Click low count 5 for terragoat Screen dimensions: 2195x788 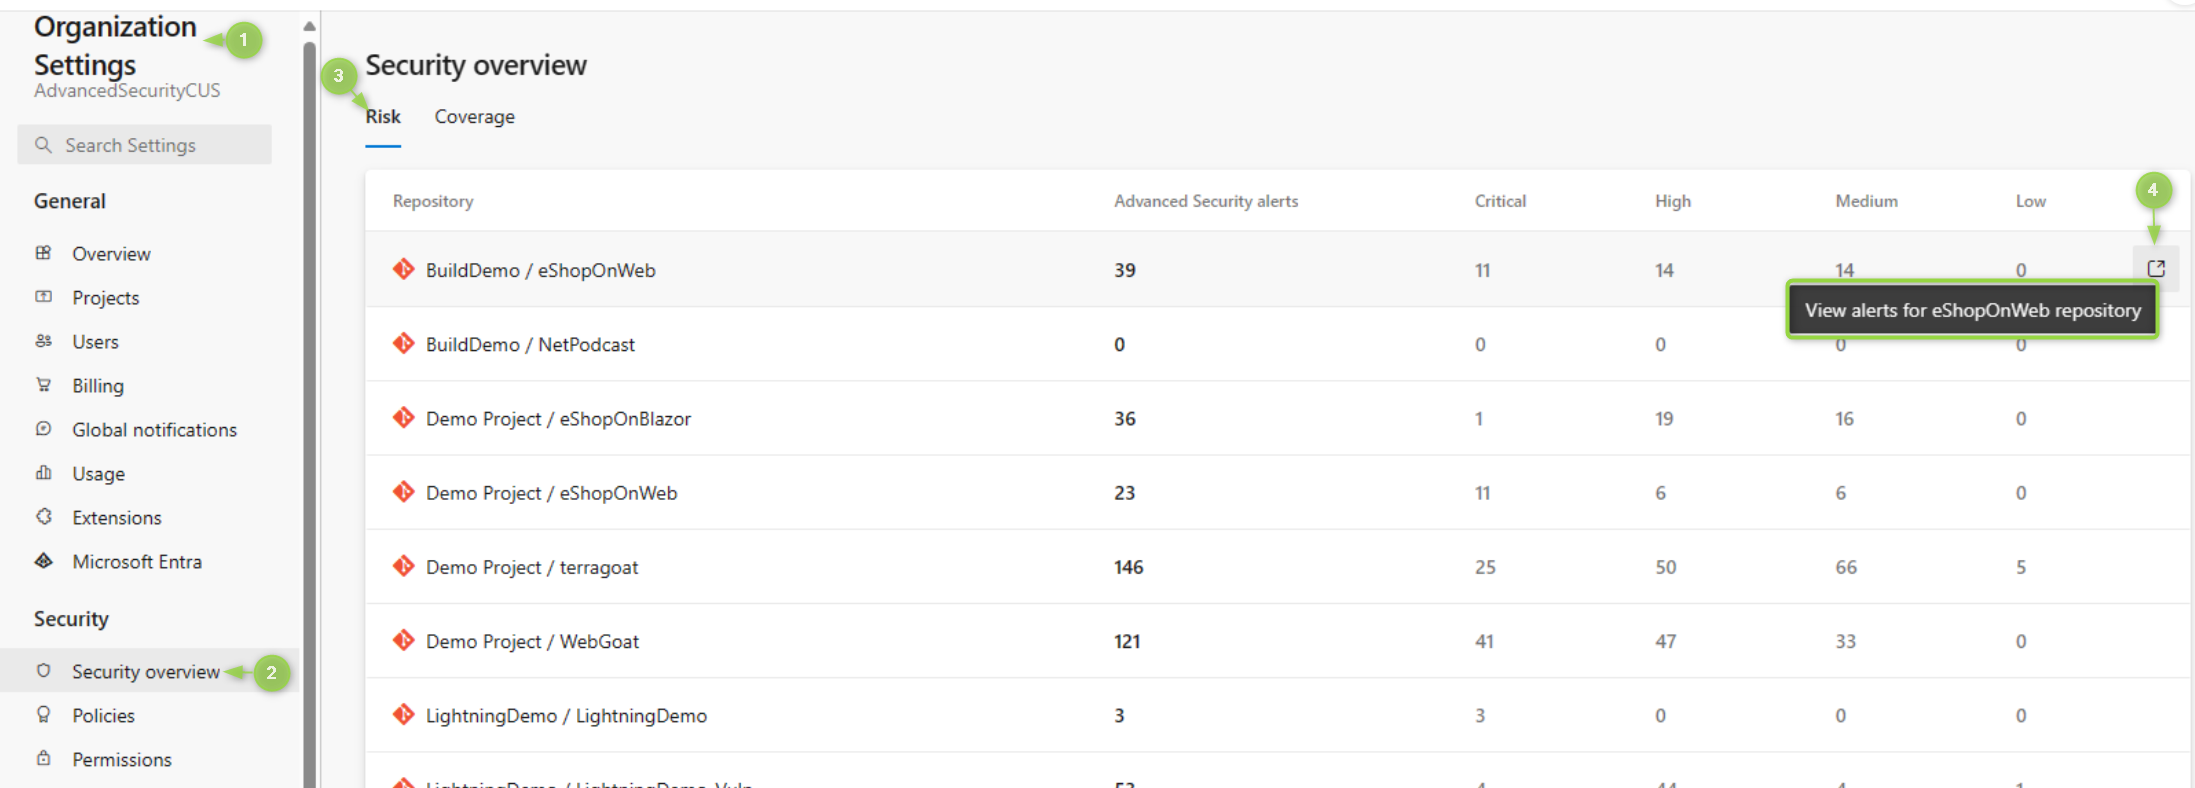tap(2021, 567)
